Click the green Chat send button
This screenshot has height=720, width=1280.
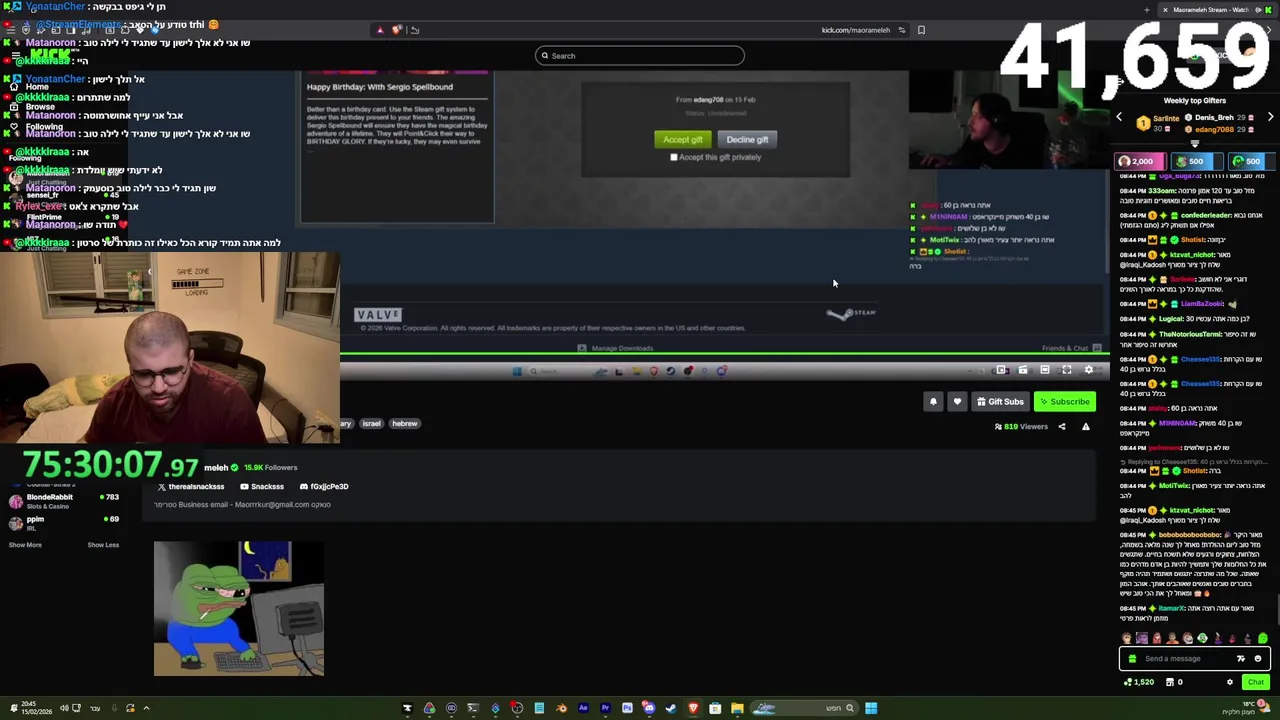click(x=1255, y=683)
